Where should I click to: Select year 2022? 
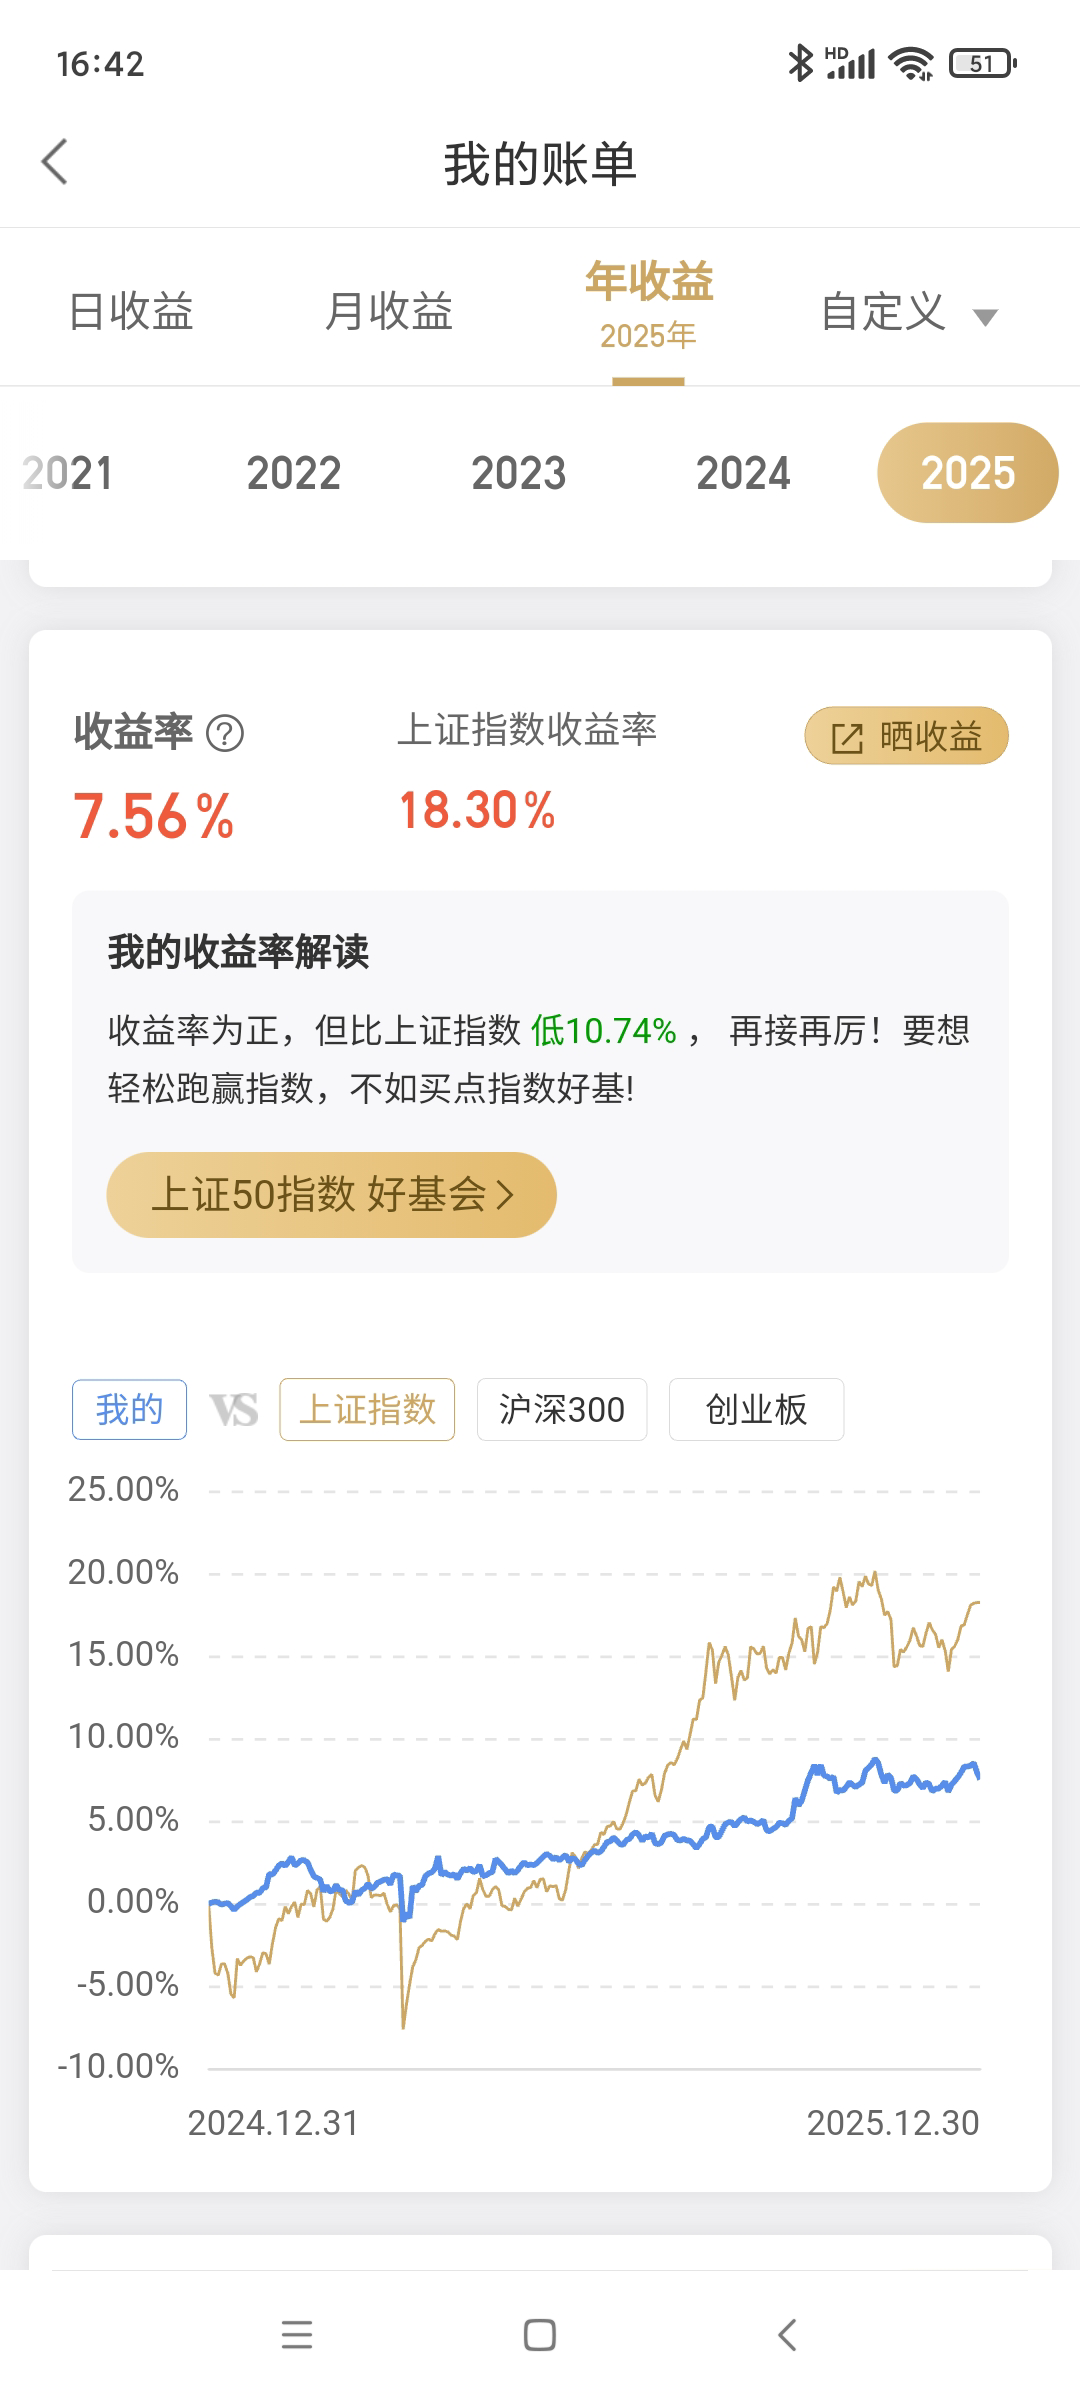pyautogui.click(x=294, y=473)
